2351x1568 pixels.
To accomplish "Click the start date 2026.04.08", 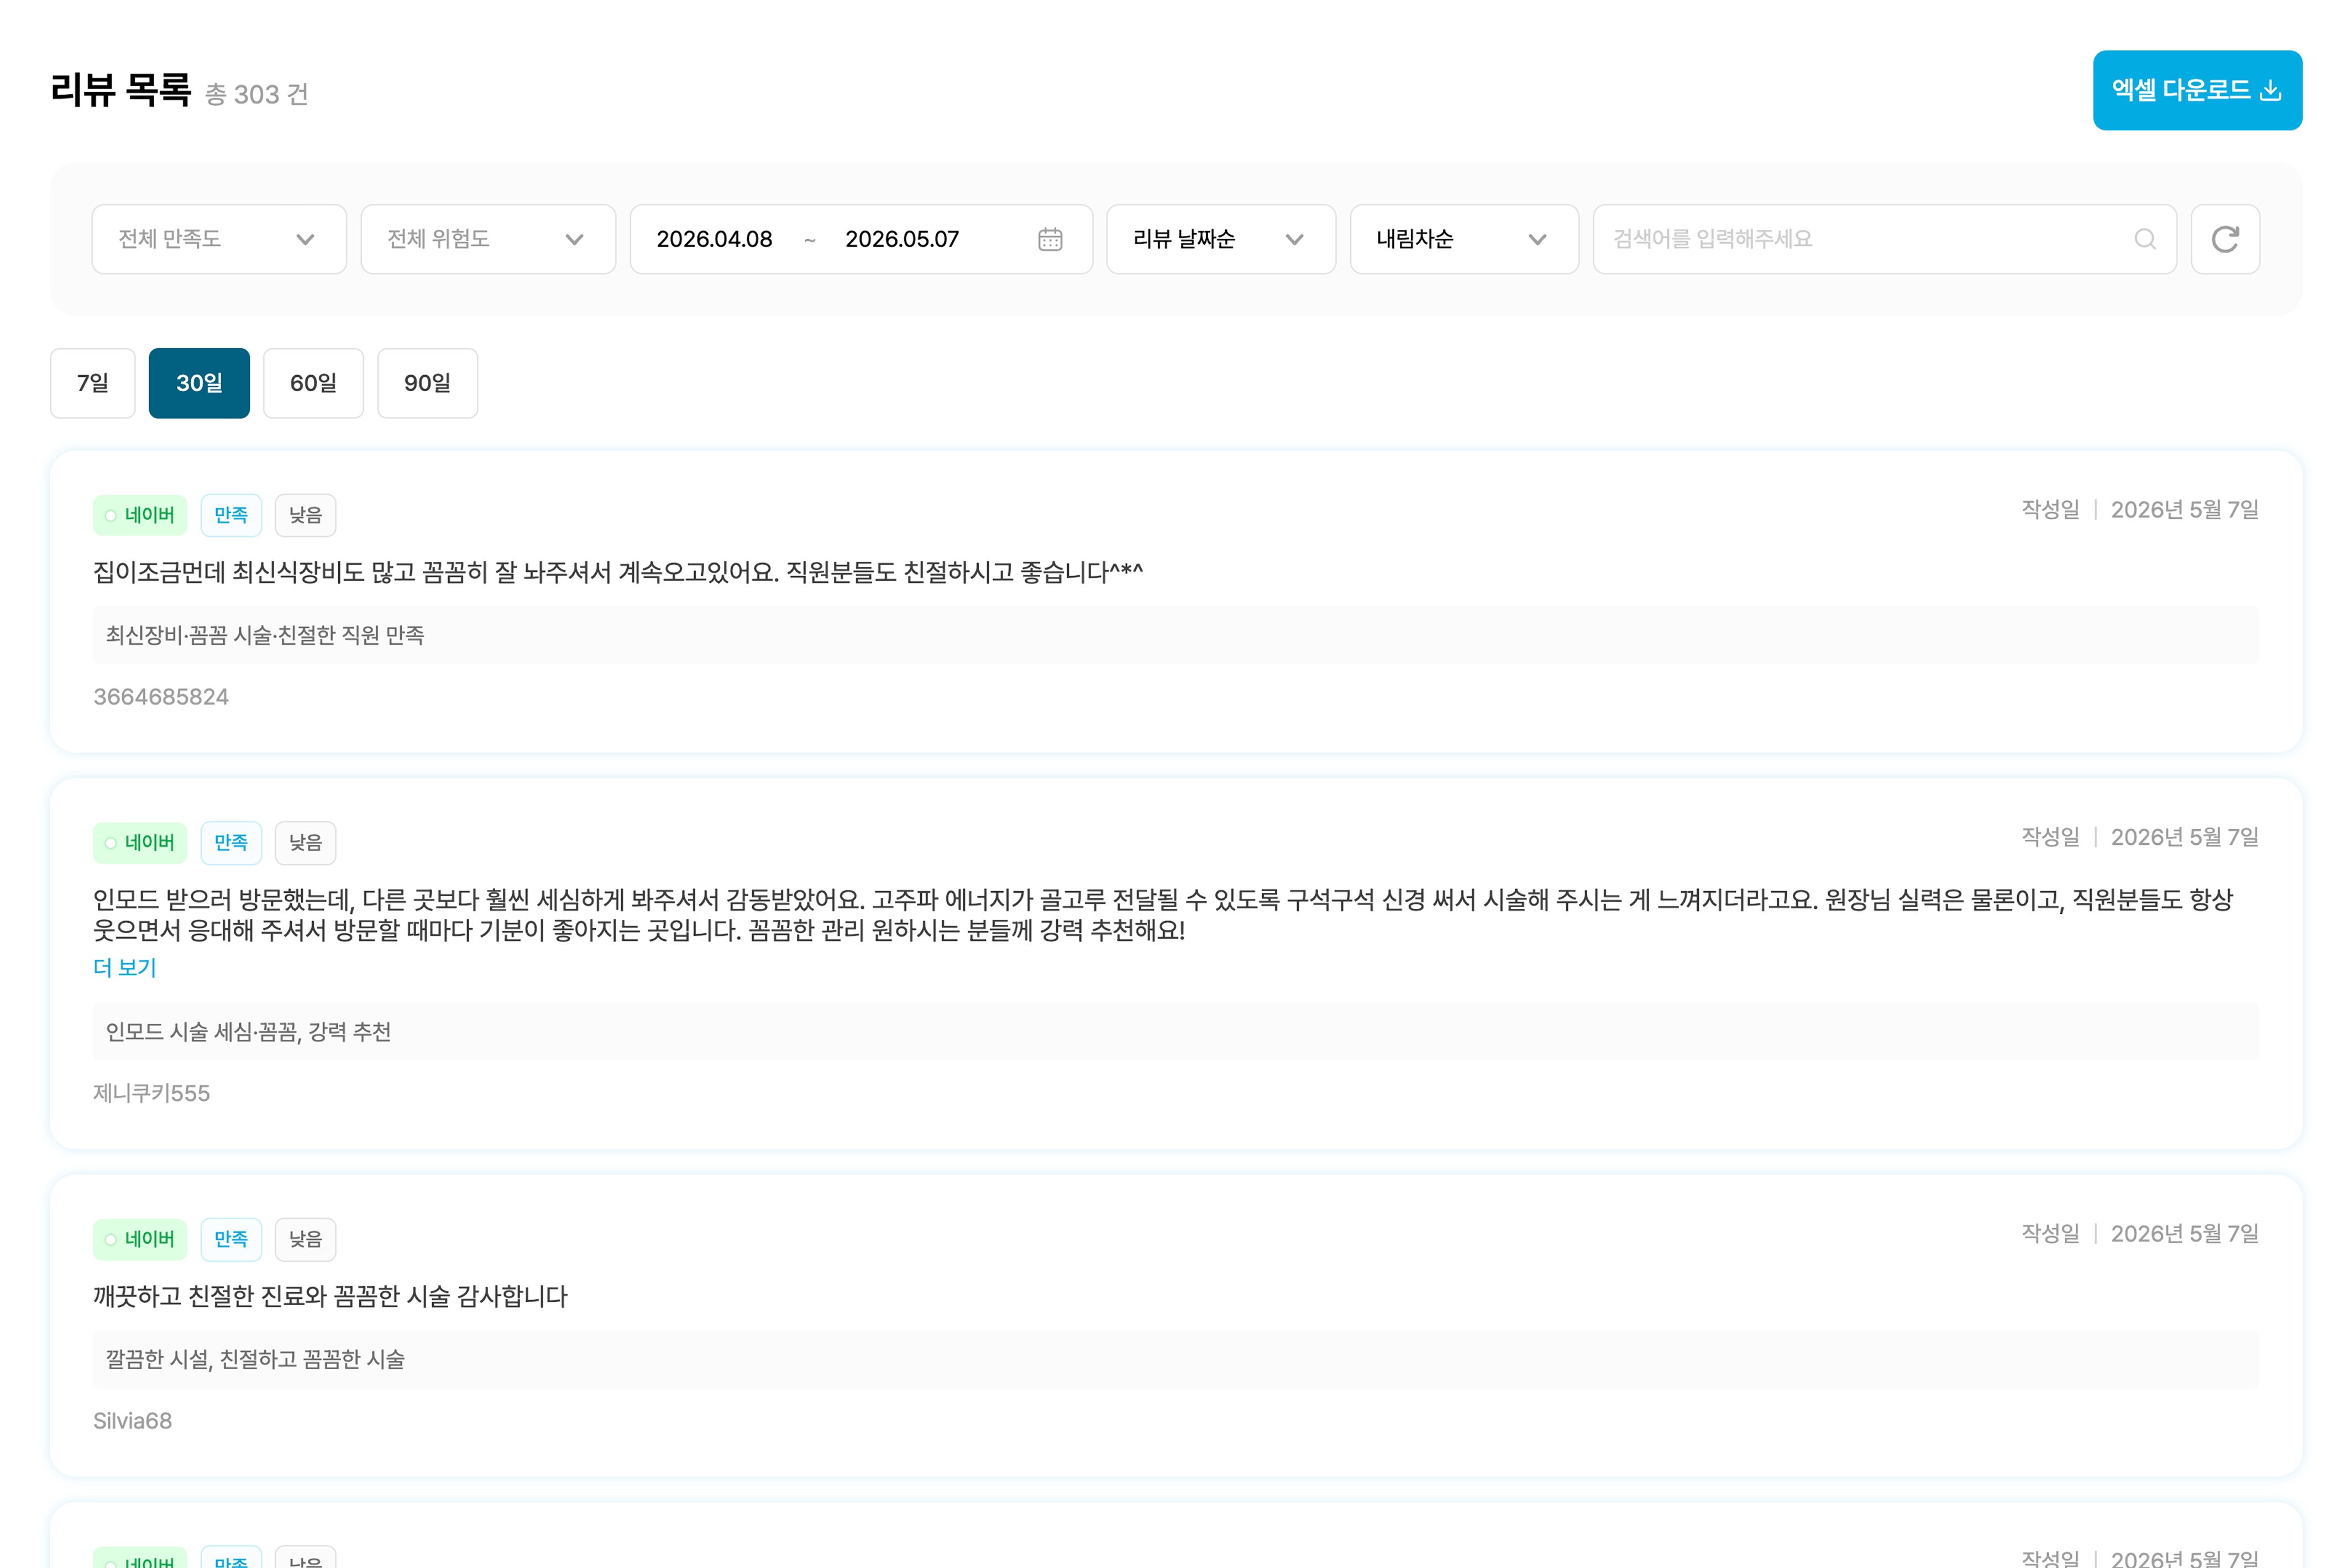I will 714,239.
